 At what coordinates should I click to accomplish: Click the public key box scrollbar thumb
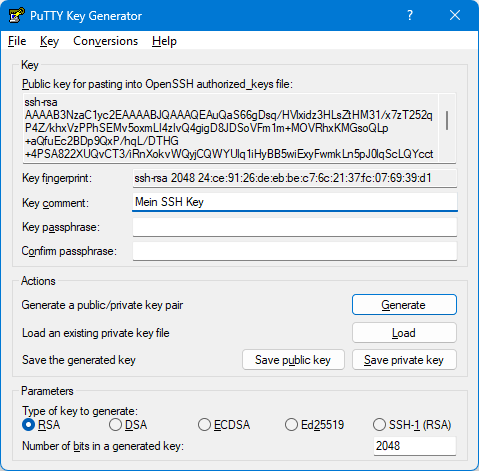point(447,120)
